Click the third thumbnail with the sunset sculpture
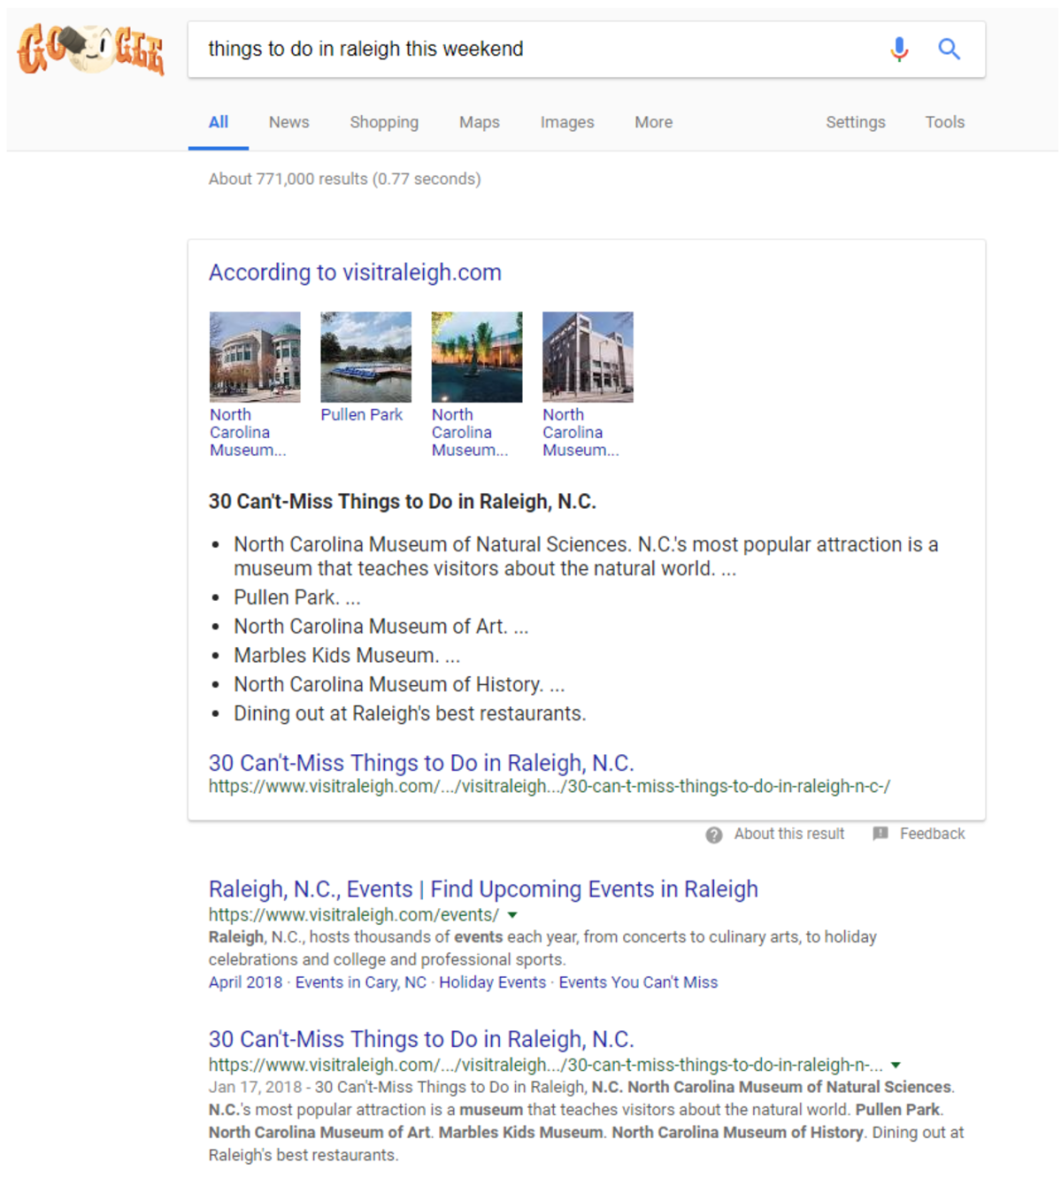This screenshot has height=1200, width=1061. coord(477,357)
